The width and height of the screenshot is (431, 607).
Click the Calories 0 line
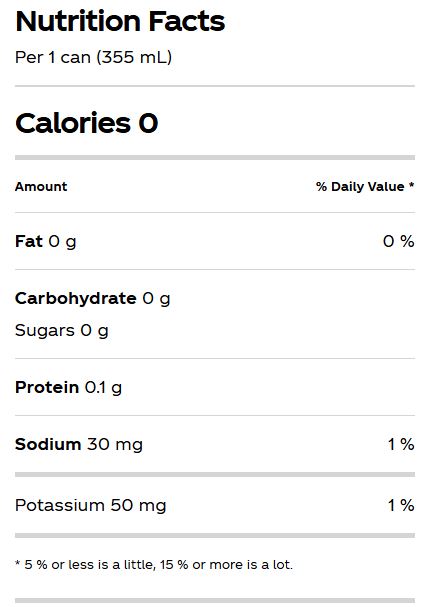(x=87, y=123)
